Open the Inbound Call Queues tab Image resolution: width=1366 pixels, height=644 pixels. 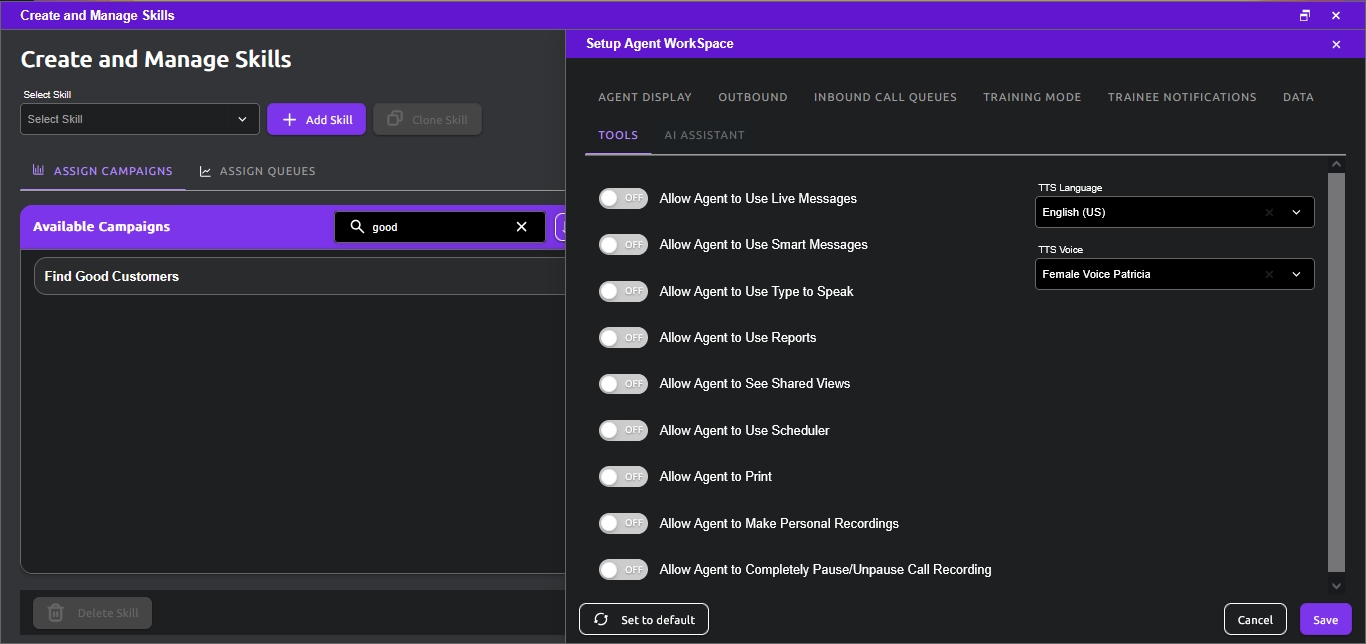click(885, 97)
